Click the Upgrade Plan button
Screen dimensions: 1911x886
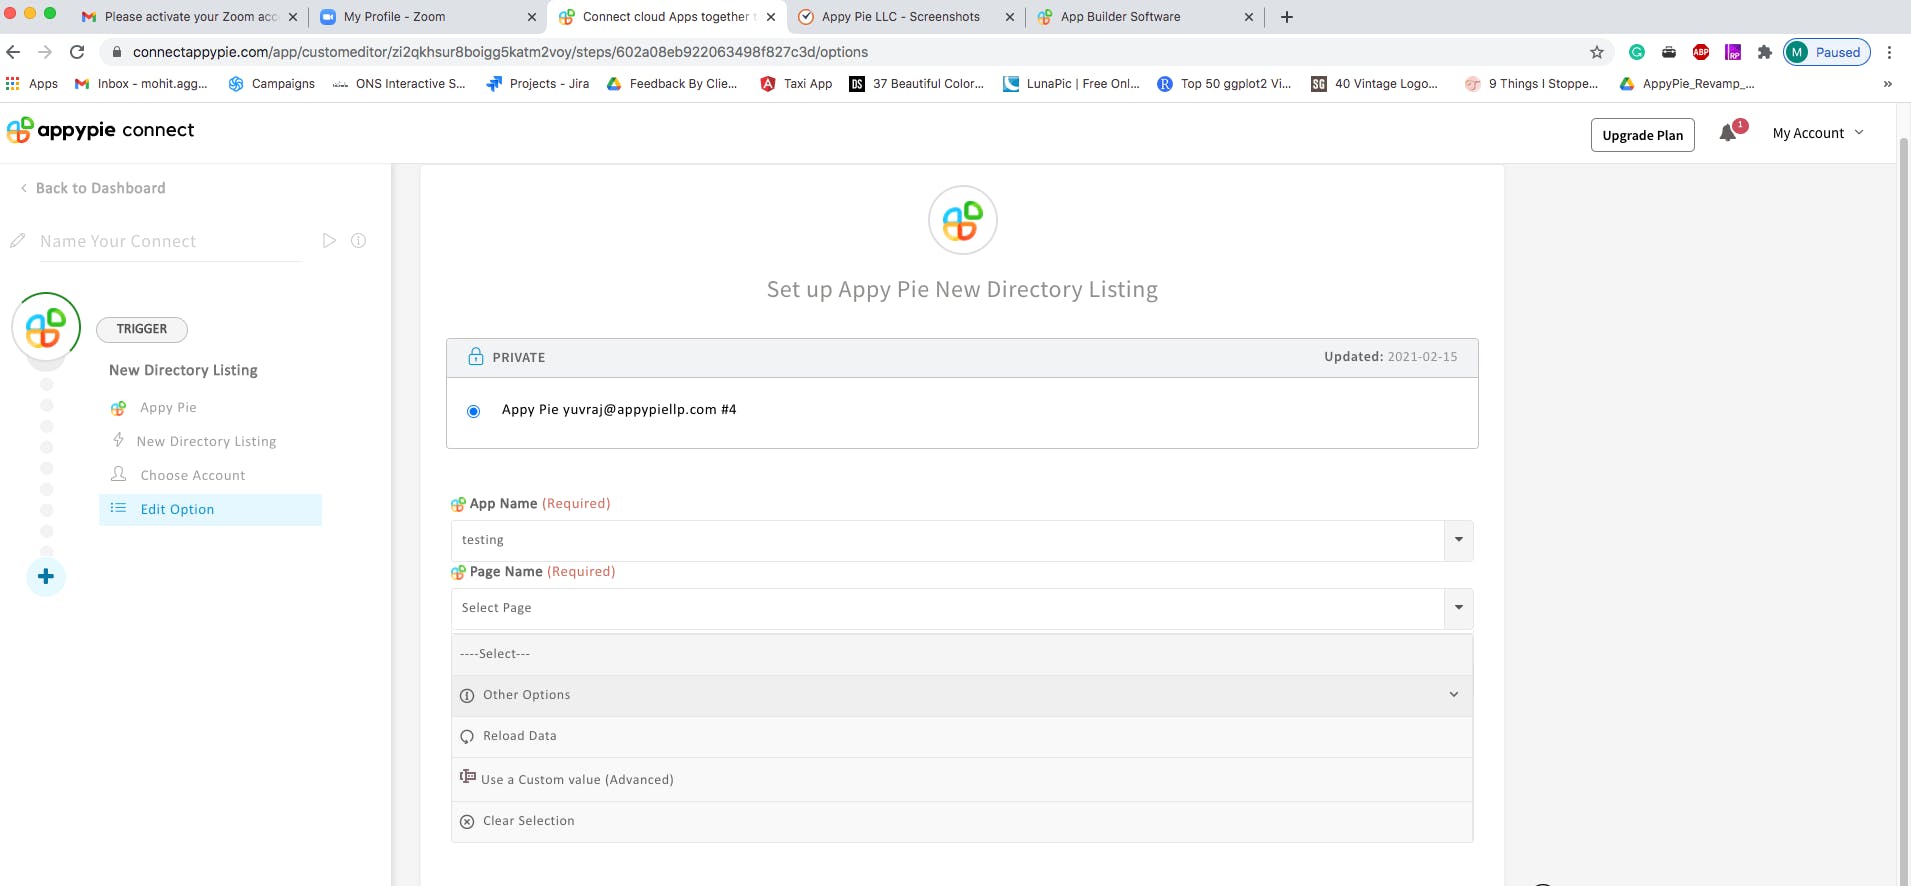pos(1642,135)
